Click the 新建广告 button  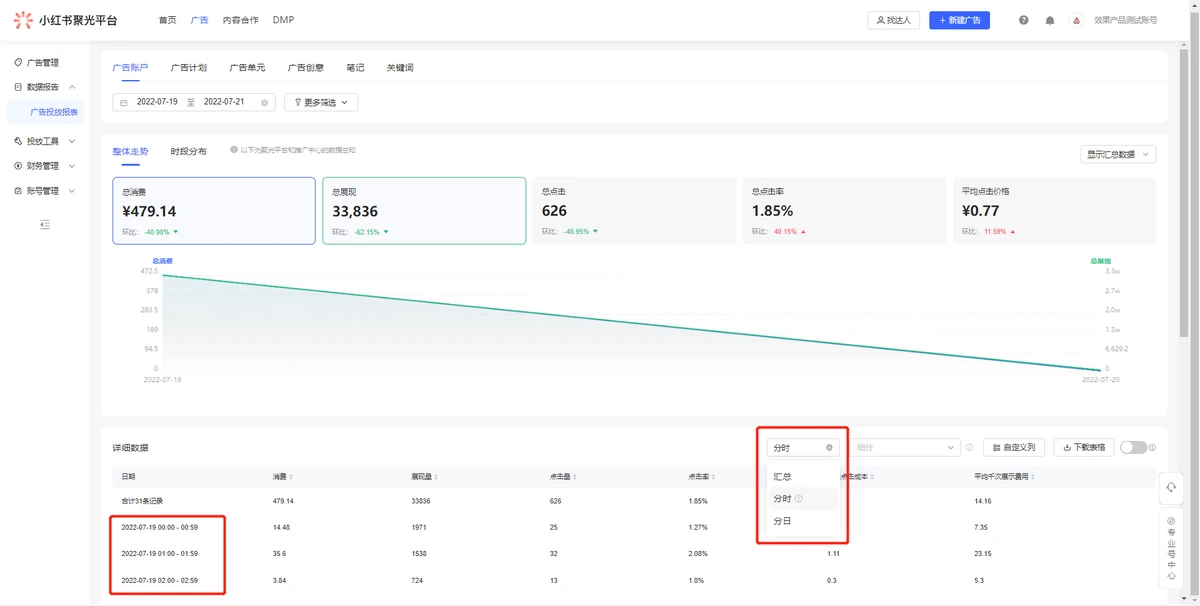(x=959, y=20)
